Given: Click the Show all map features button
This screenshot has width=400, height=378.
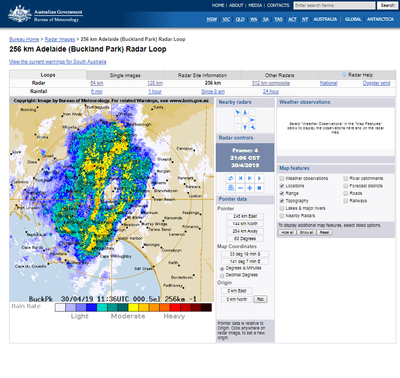Looking at the screenshot, I should click(306, 232).
